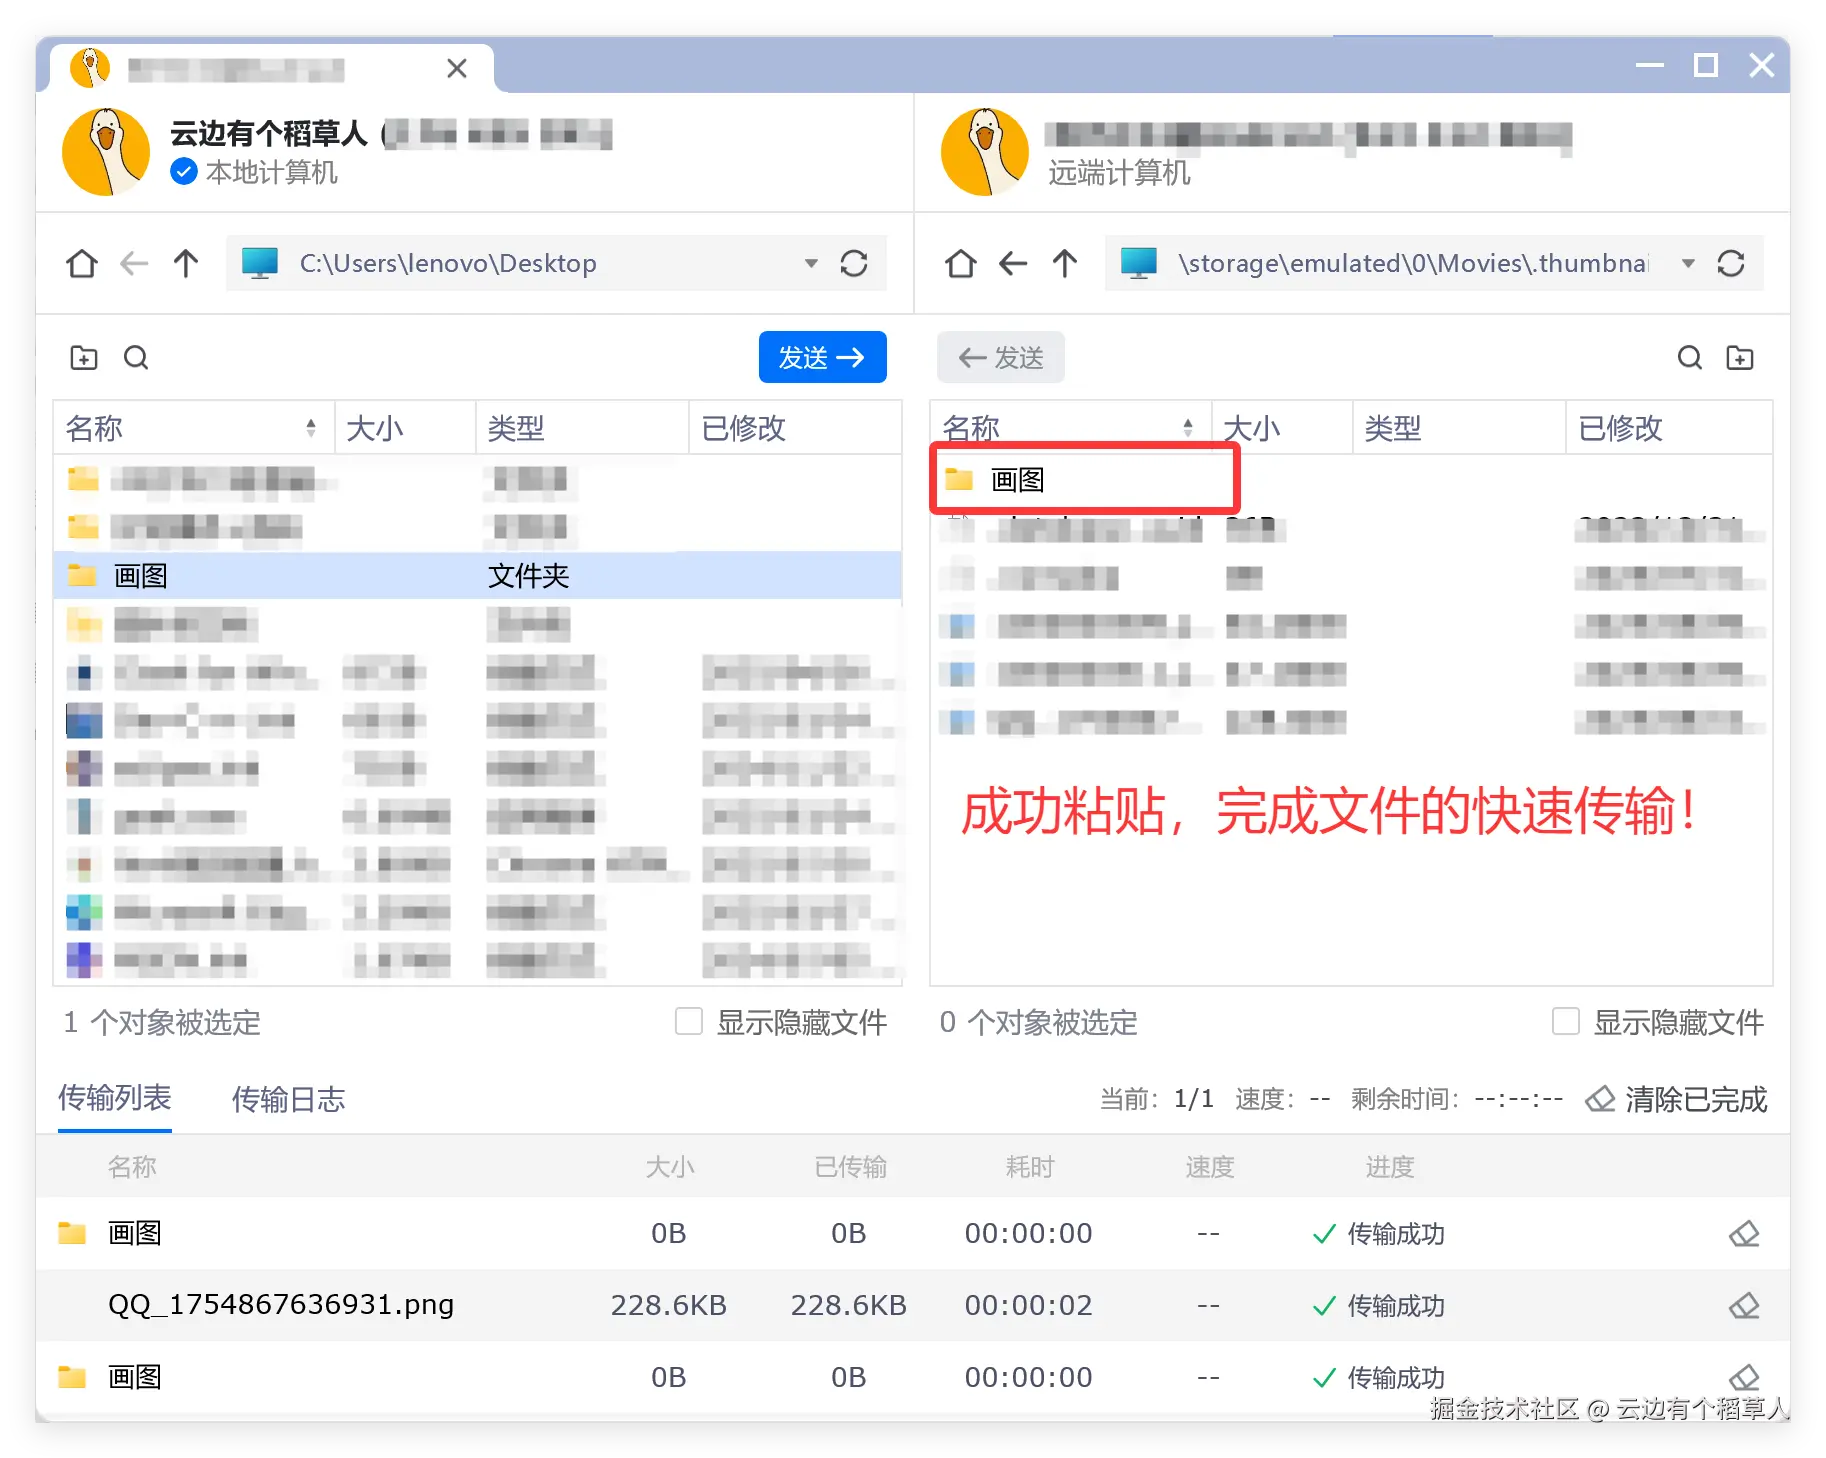Create a new folder in local panel
1826x1458 pixels.
(x=84, y=358)
